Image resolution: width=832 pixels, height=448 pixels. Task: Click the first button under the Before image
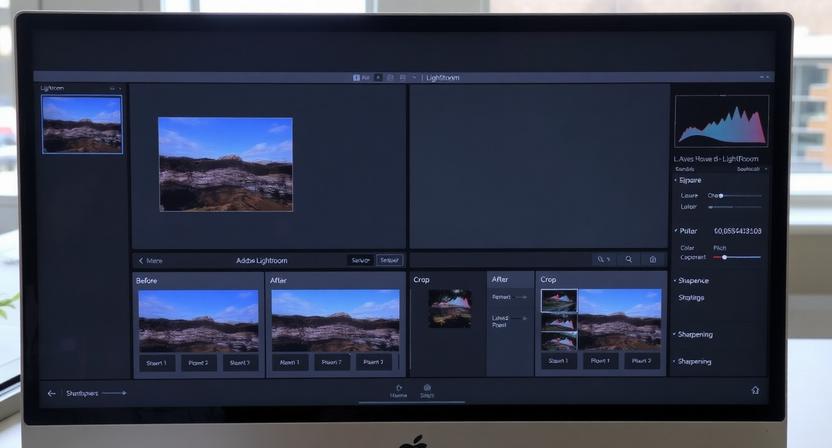click(157, 363)
